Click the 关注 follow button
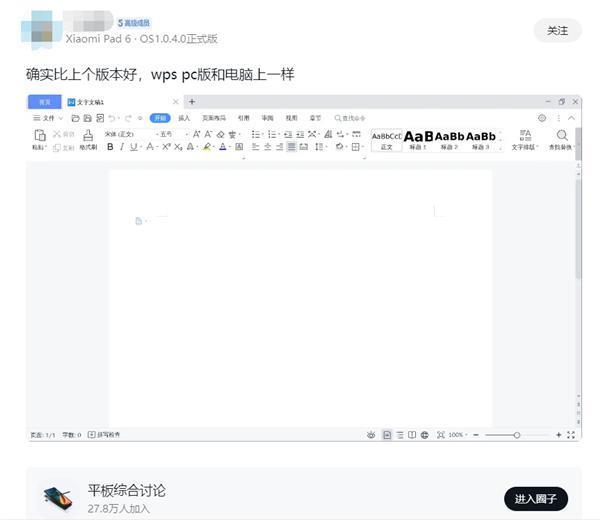The height and width of the screenshot is (522, 600). (558, 31)
